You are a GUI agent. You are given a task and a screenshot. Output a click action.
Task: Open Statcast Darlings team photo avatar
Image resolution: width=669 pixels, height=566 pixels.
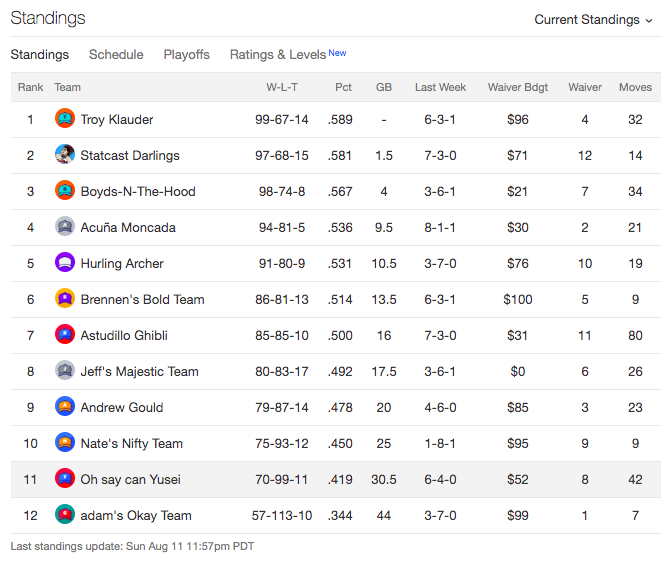click(x=65, y=154)
